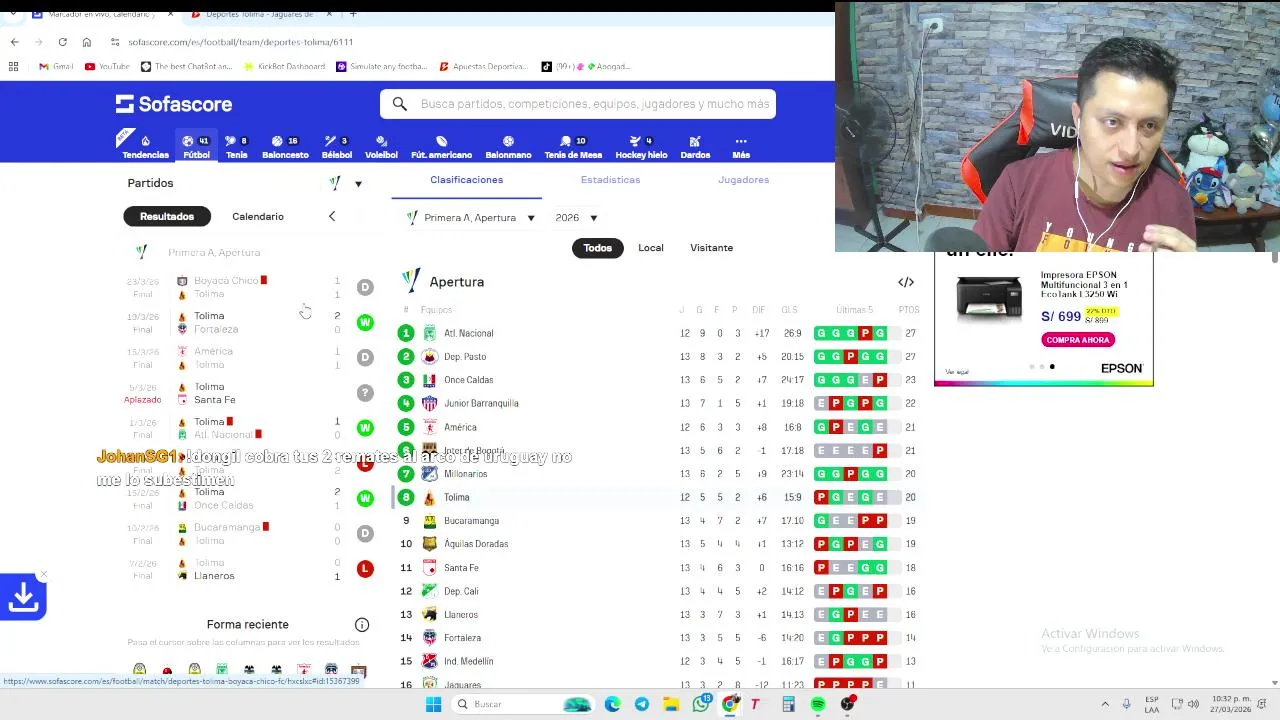The width and height of the screenshot is (1280, 720).
Task: Select the Todos standings filter
Action: 597,248
